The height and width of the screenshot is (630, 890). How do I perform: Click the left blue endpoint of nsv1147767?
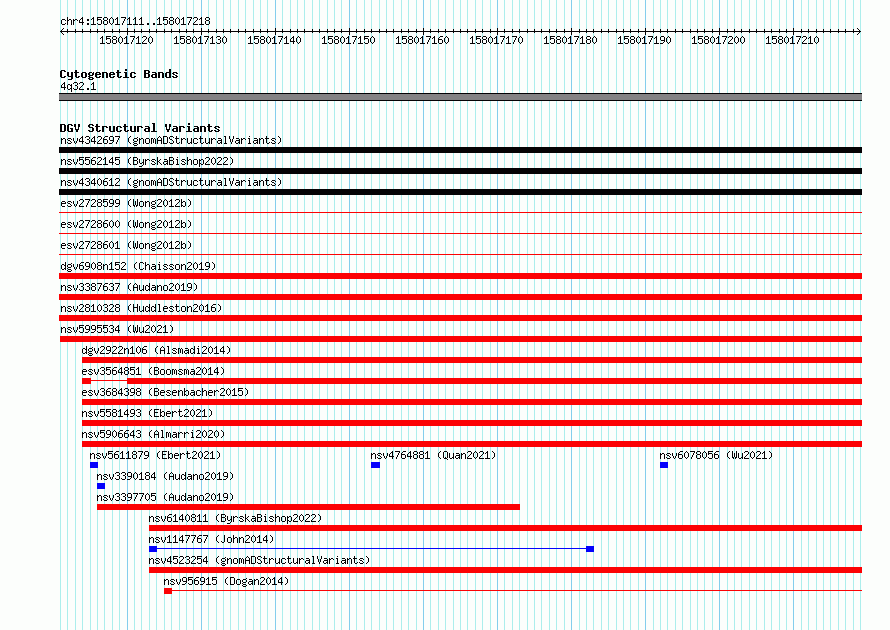[153, 549]
